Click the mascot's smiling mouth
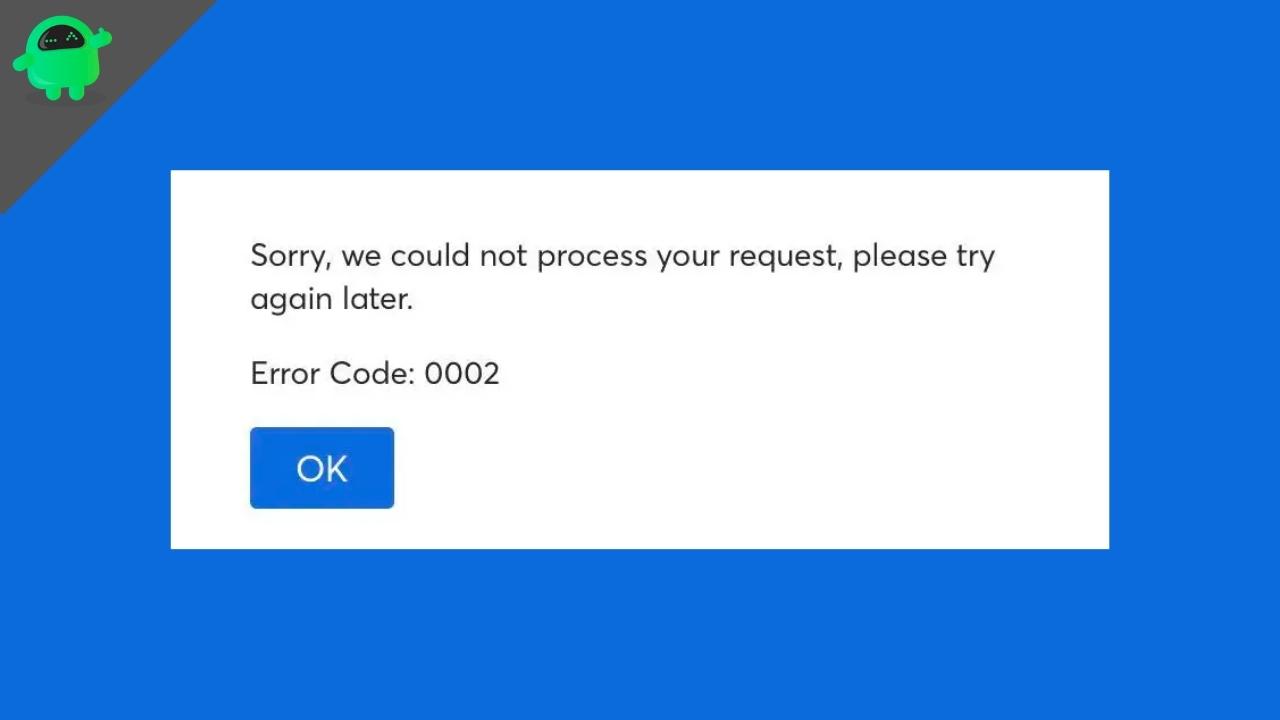 coord(51,41)
